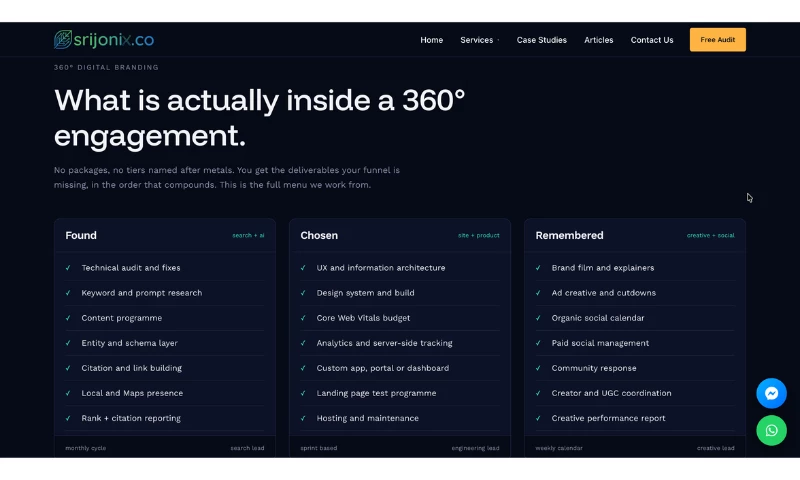The height and width of the screenshot is (480, 800).
Task: Click 'Entity and schema layer' item
Action: (129, 343)
